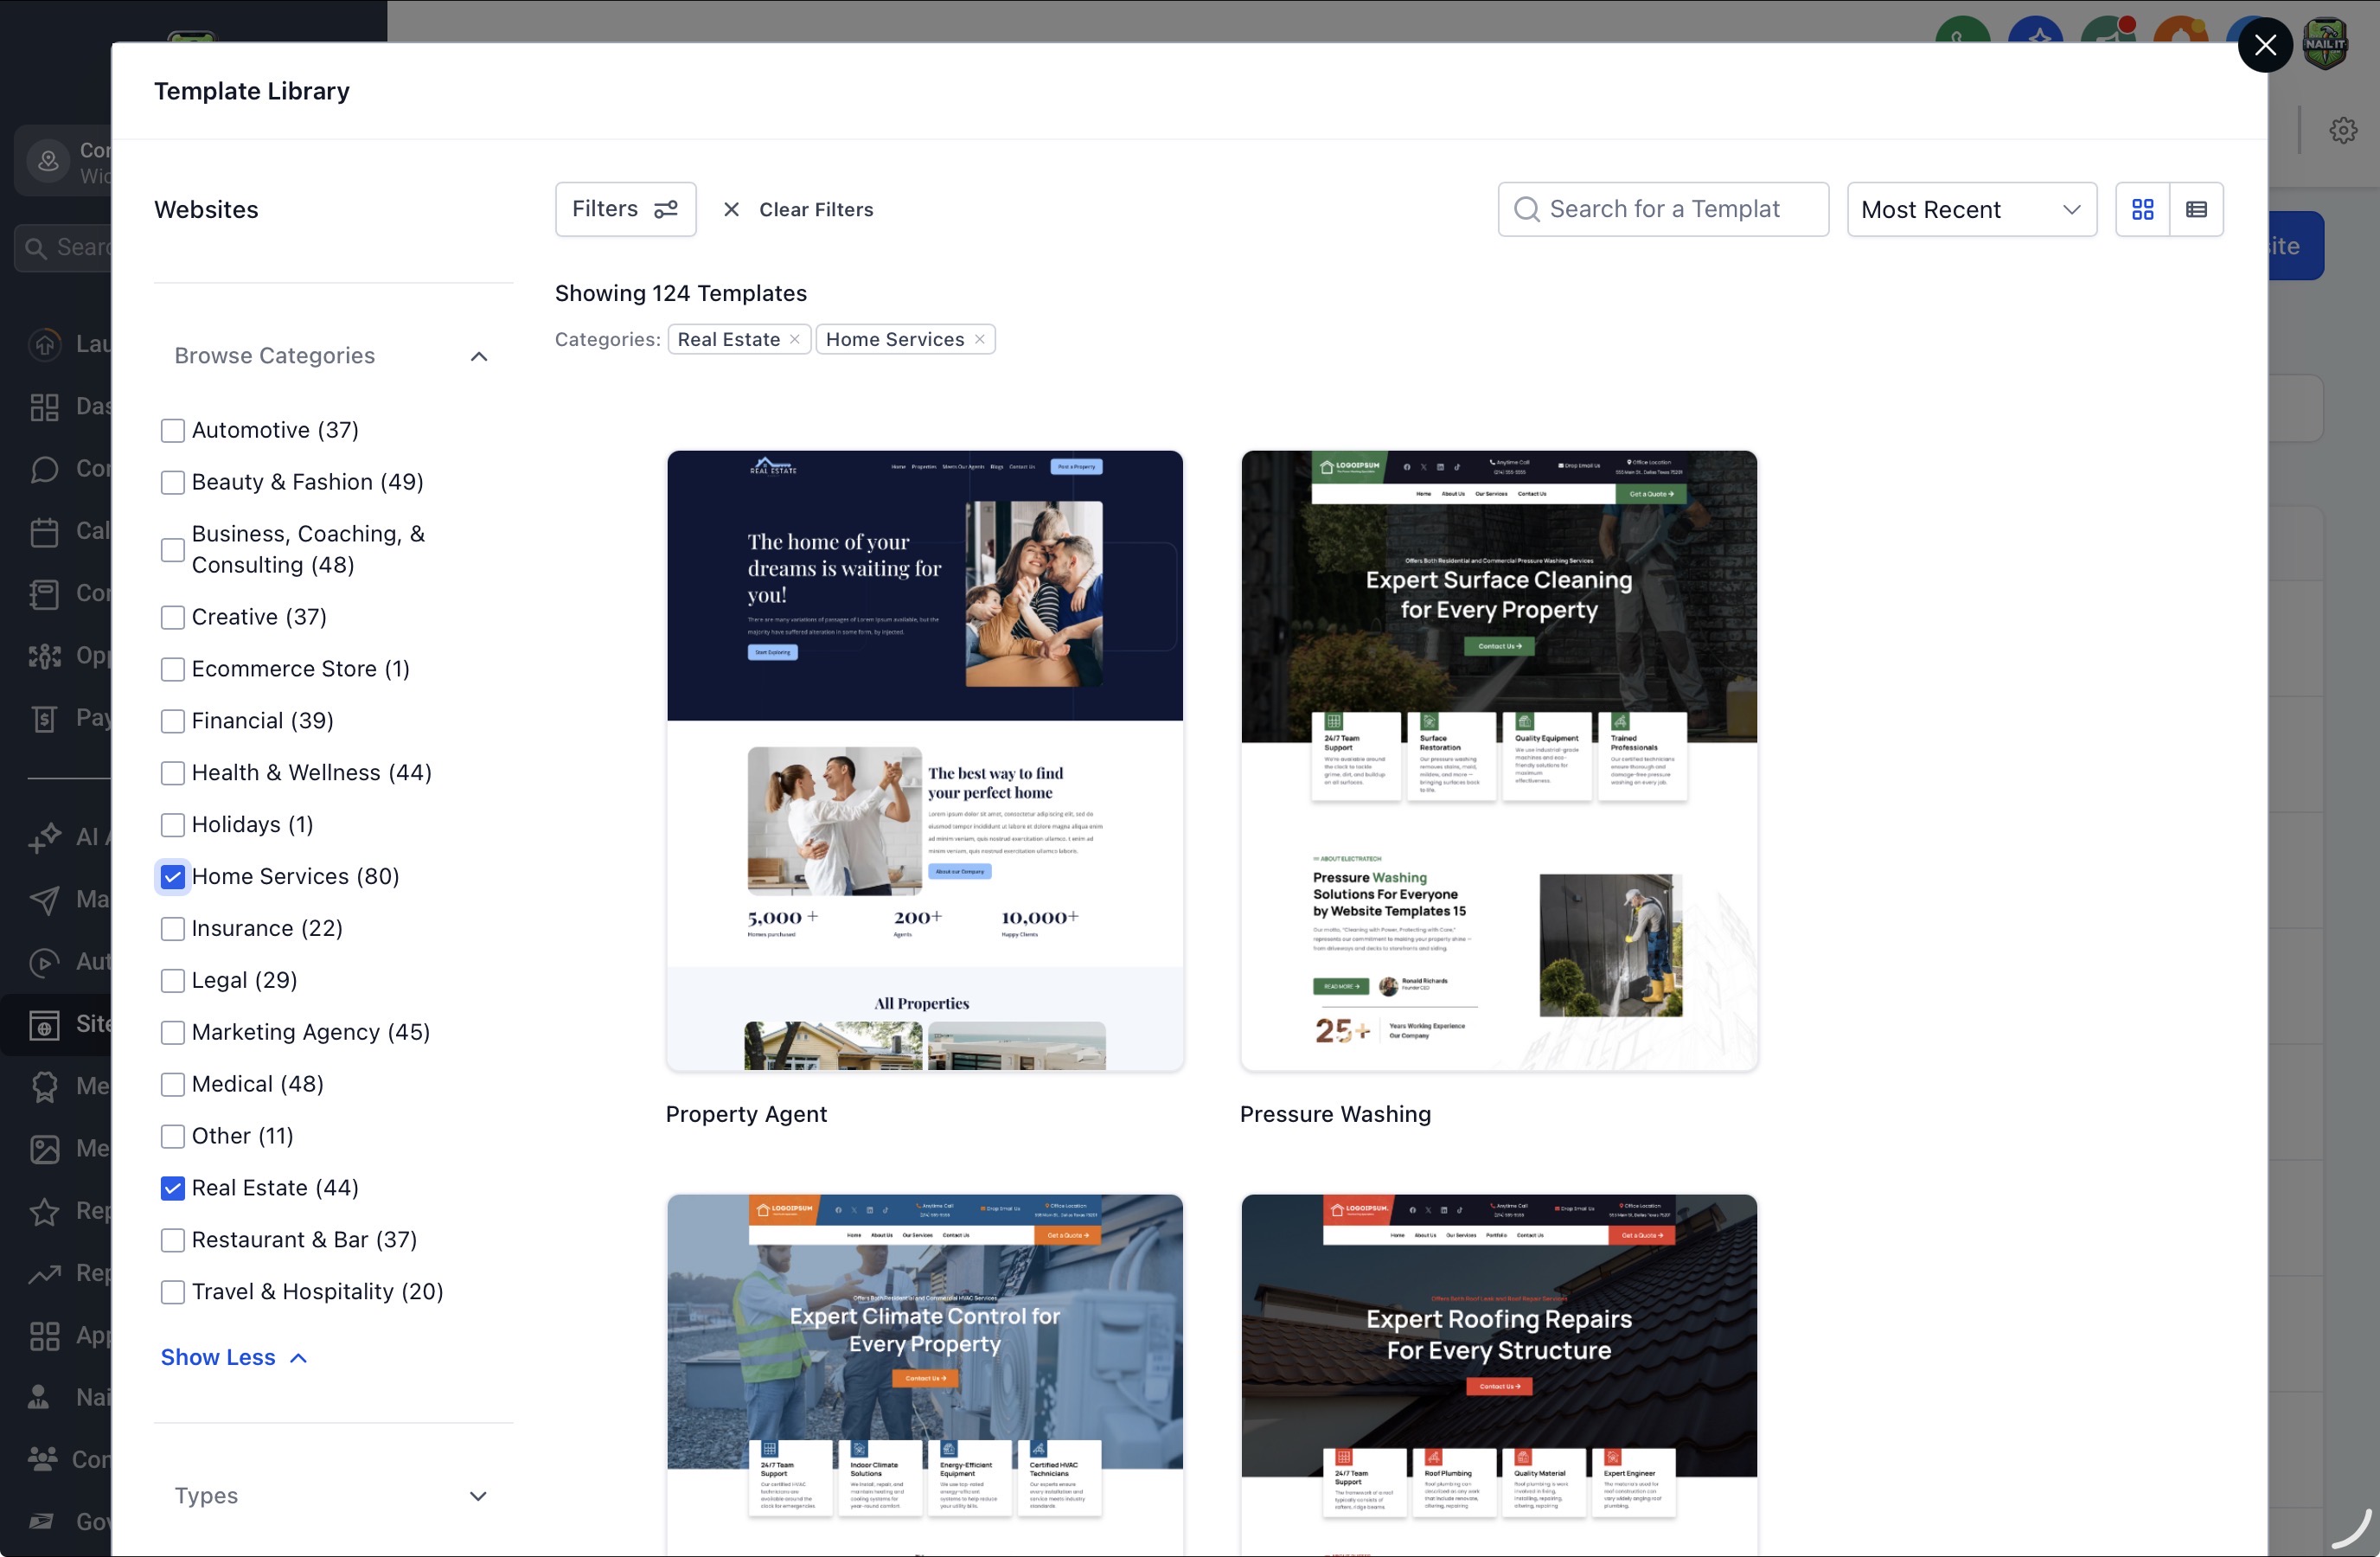Collapse the Browse Categories section
The image size is (2380, 1557).
point(478,356)
